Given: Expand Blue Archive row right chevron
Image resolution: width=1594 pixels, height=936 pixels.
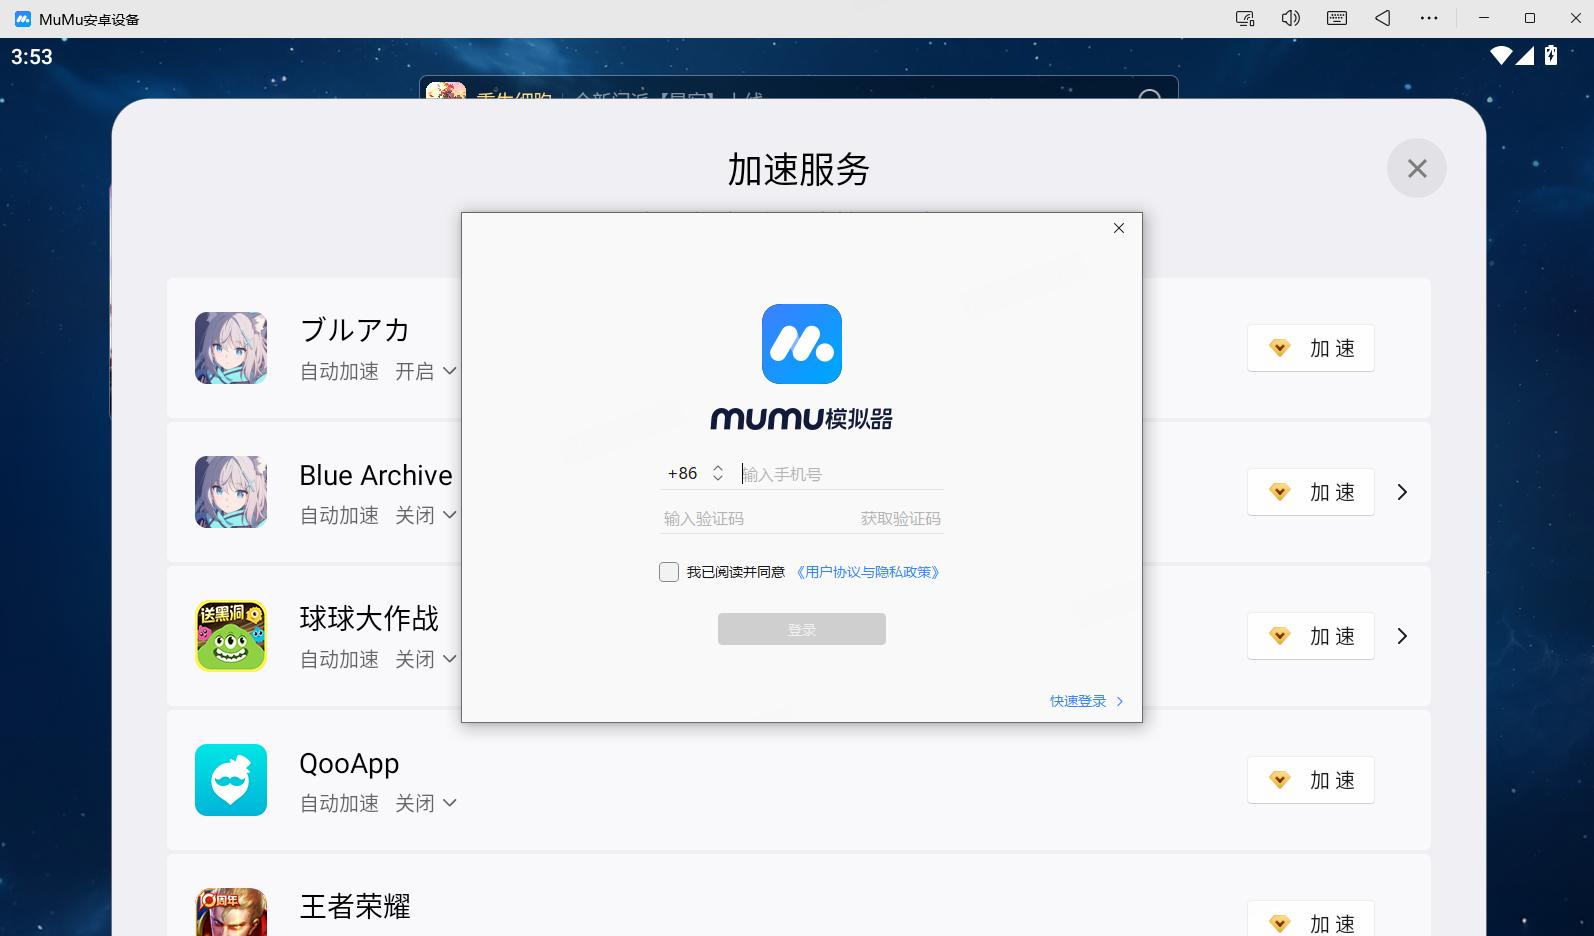Looking at the screenshot, I should point(1402,492).
